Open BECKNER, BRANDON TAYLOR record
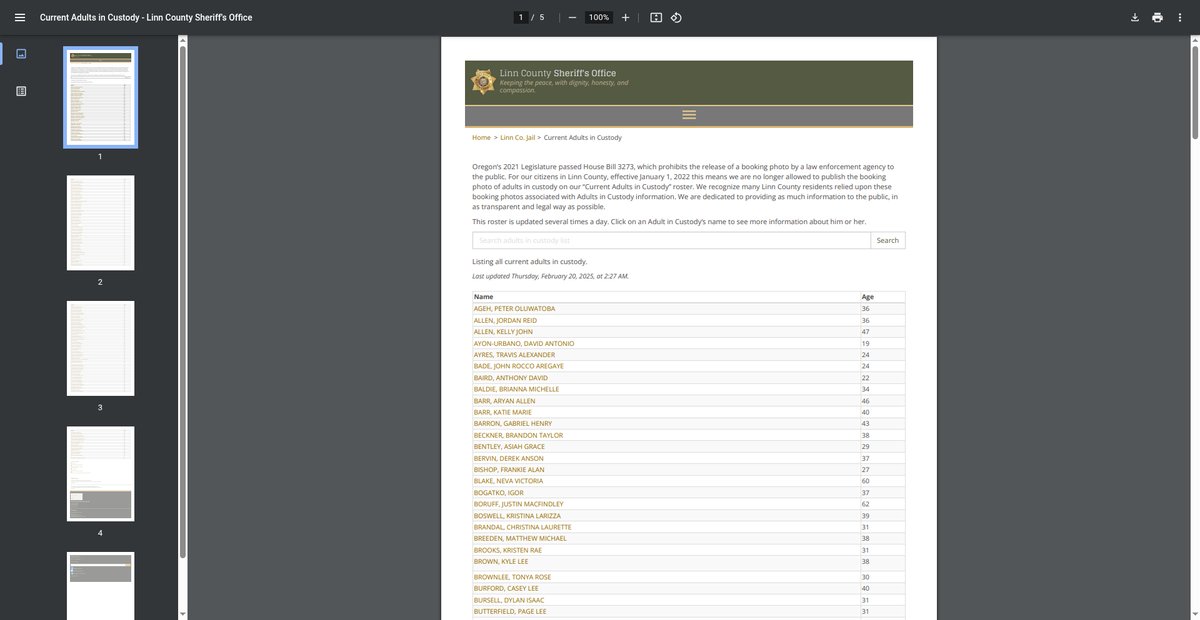 518,435
